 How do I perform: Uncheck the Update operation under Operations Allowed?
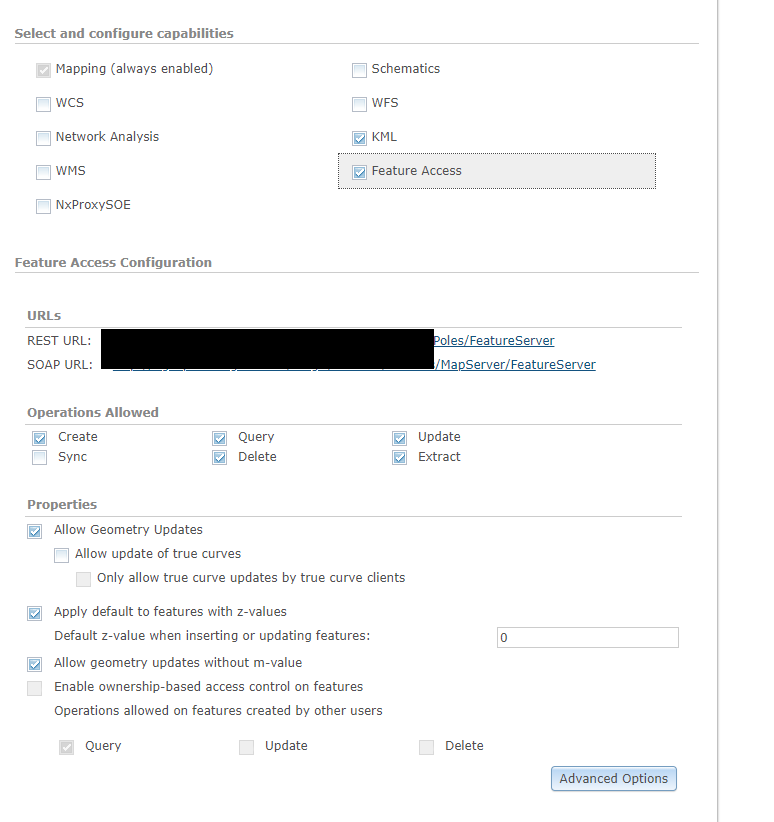pyautogui.click(x=399, y=438)
